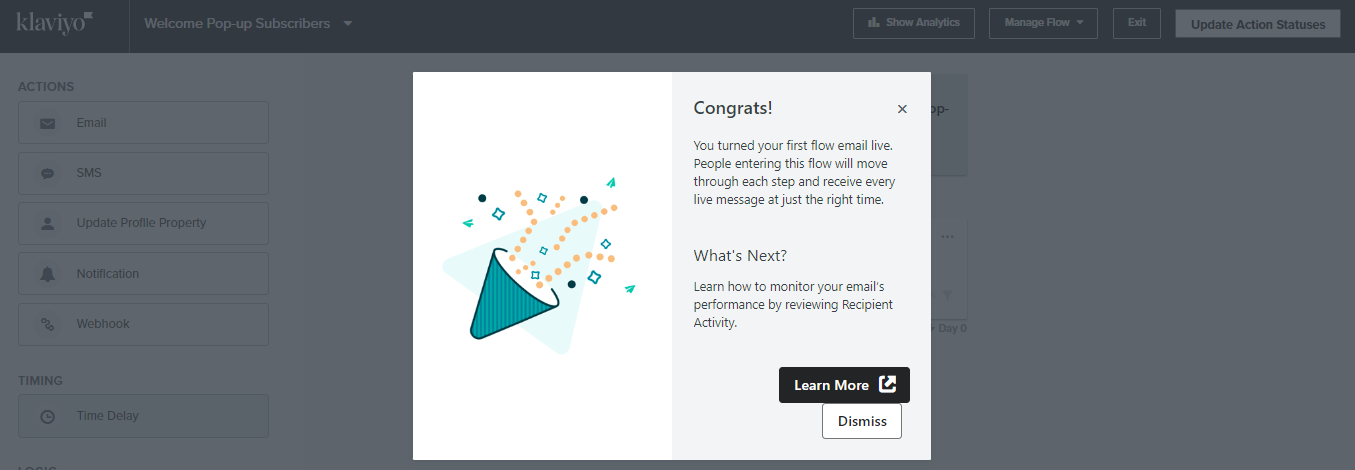This screenshot has width=1355, height=470.
Task: Open the three-dot menu on the flow card
Action: (948, 237)
